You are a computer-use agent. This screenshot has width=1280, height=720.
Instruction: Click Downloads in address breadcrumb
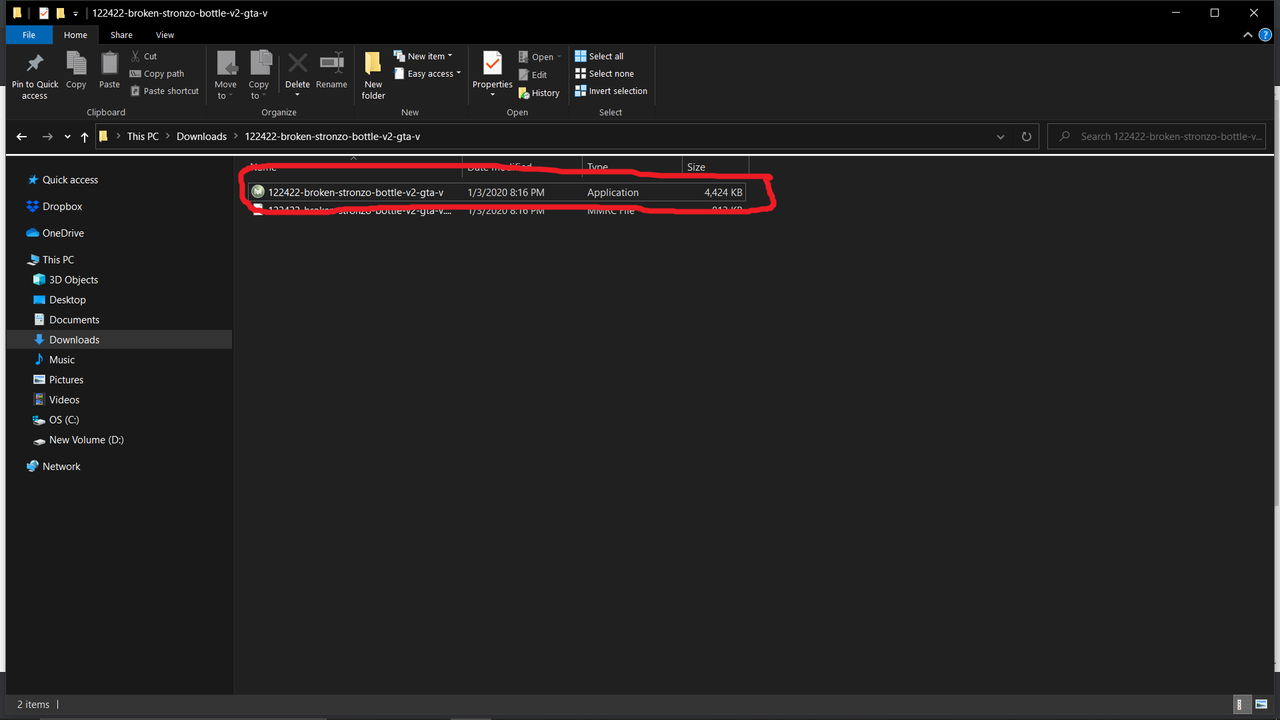(x=202, y=136)
